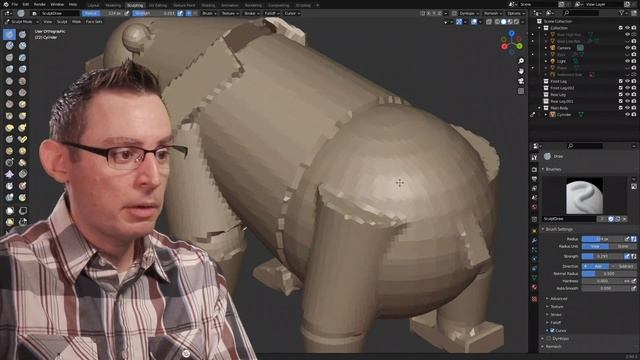Image resolution: width=640 pixels, height=360 pixels.
Task: Enable the Dyntopo panel checkbox
Action: click(549, 339)
